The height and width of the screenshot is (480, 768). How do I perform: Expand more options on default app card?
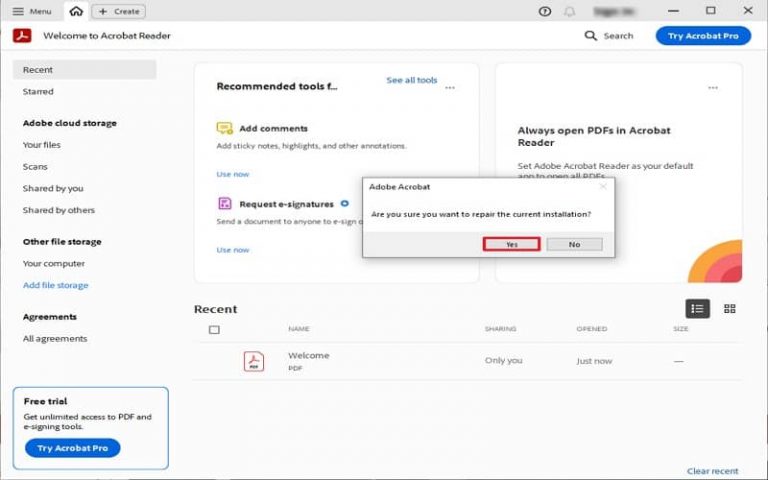coord(713,87)
